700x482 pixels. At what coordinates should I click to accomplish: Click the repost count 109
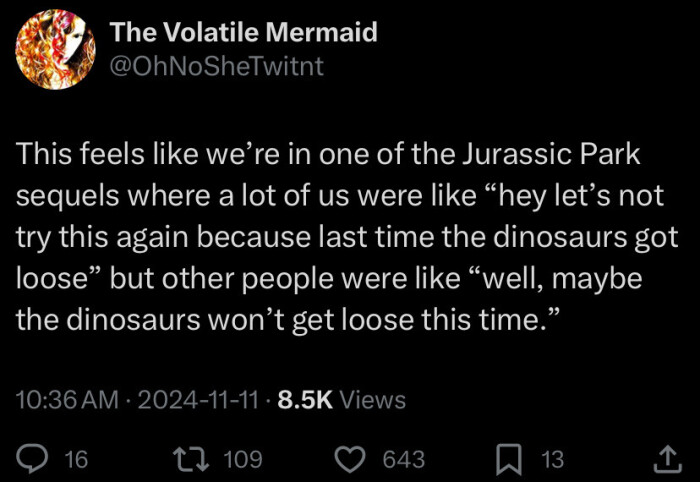coord(243,459)
